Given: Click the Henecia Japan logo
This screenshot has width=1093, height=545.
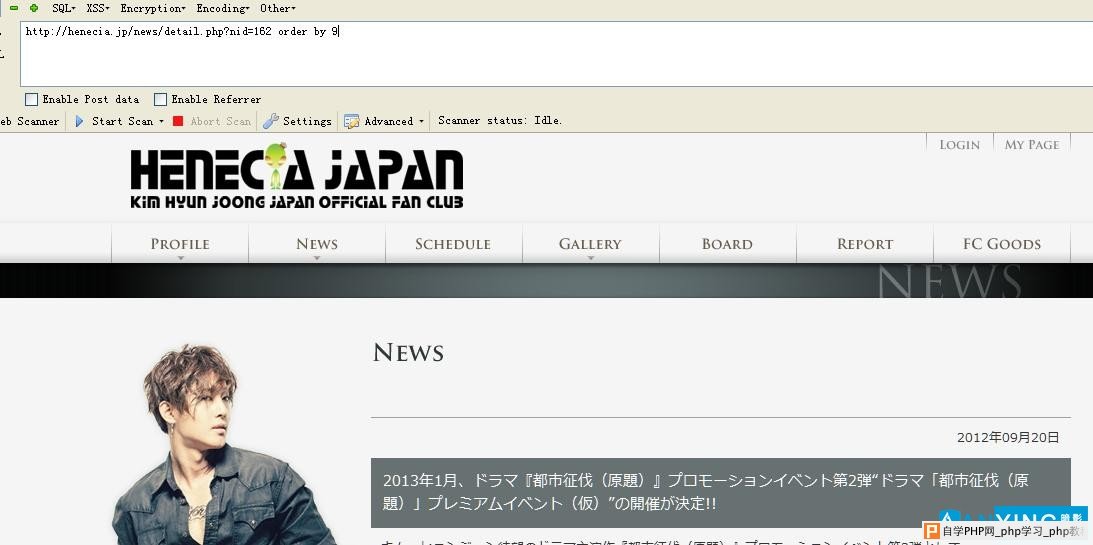Looking at the screenshot, I should pyautogui.click(x=297, y=176).
